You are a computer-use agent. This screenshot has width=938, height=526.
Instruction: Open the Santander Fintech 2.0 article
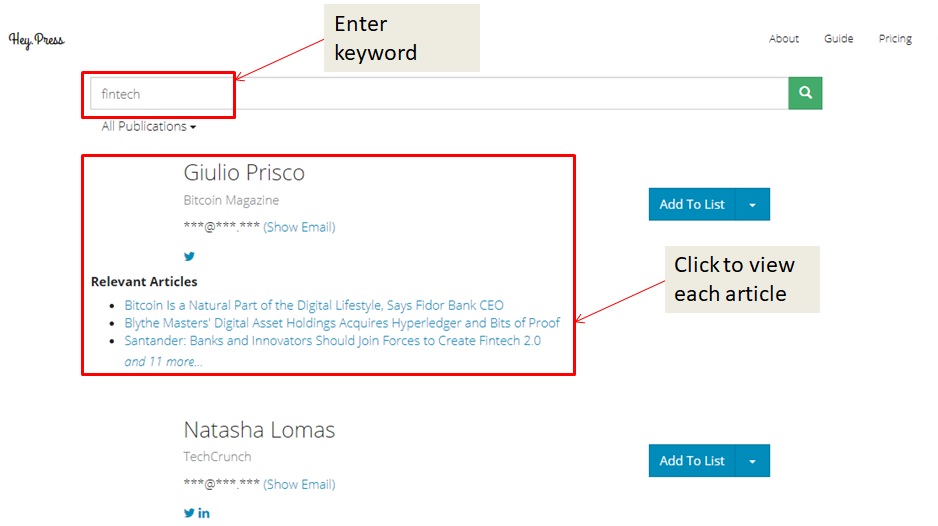tap(332, 341)
